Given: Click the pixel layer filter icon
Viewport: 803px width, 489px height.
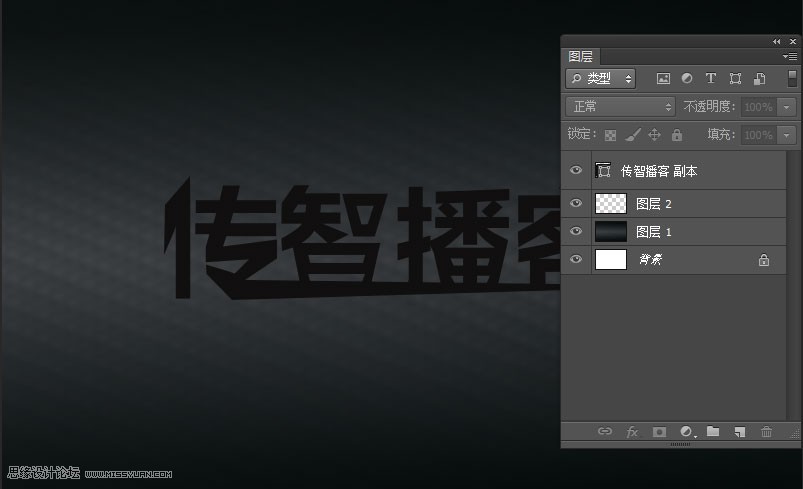Looking at the screenshot, I should pyautogui.click(x=663, y=78).
